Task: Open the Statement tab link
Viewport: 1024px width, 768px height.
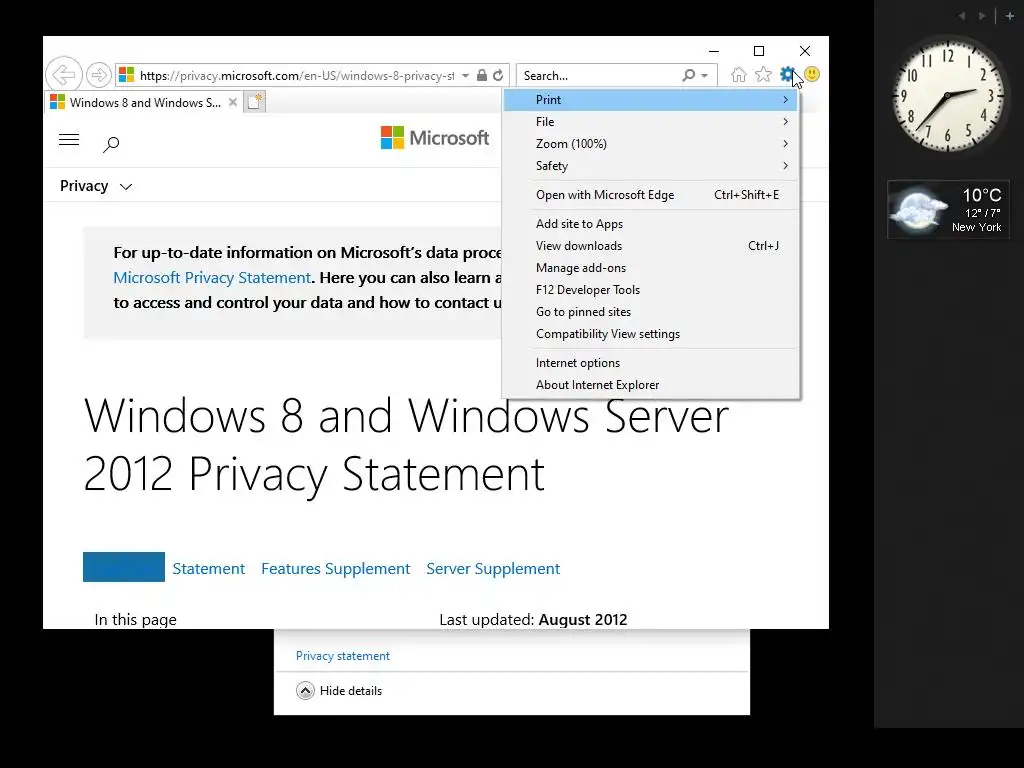Action: 208,568
